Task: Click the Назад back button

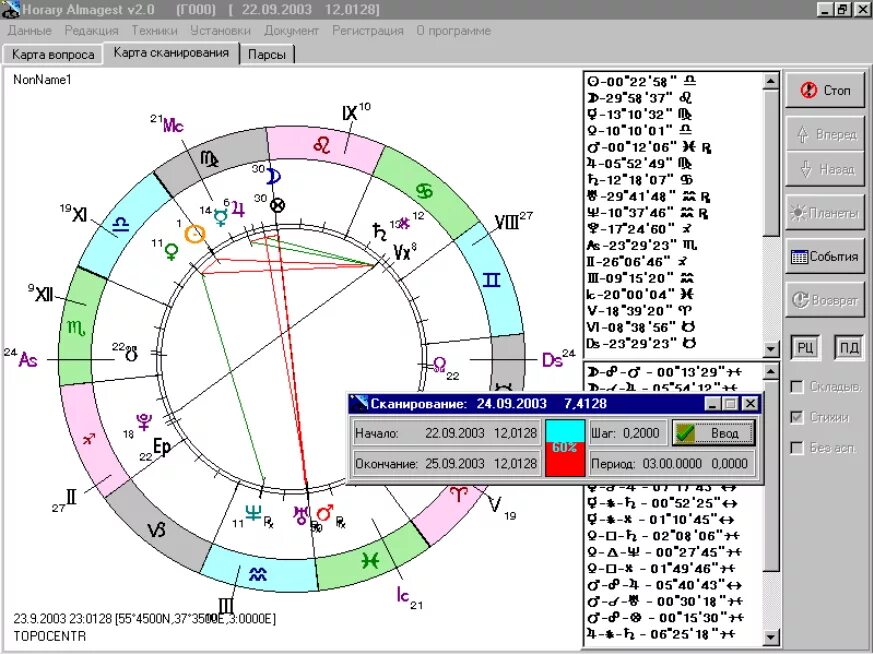Action: click(x=825, y=169)
